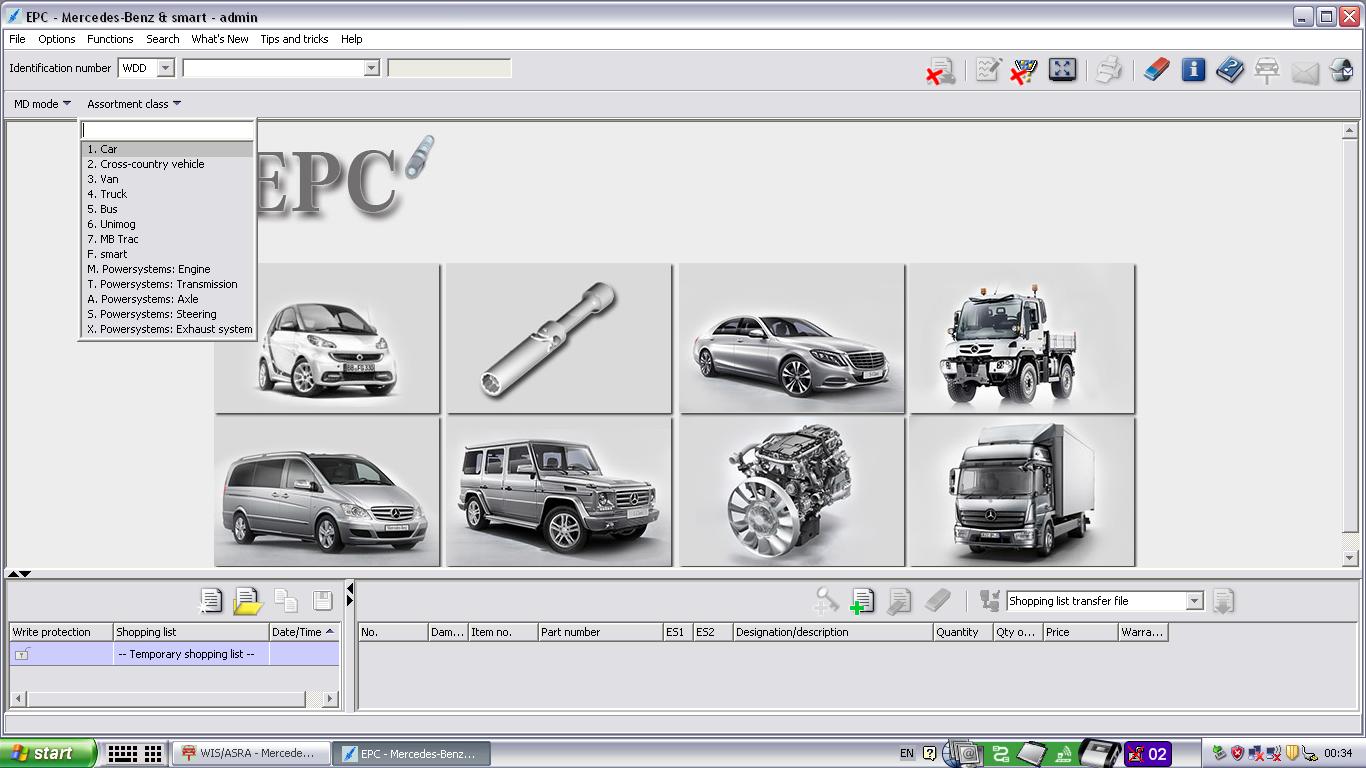This screenshot has width=1366, height=768.
Task: Open the help book icon
Action: pyautogui.click(x=1230, y=69)
